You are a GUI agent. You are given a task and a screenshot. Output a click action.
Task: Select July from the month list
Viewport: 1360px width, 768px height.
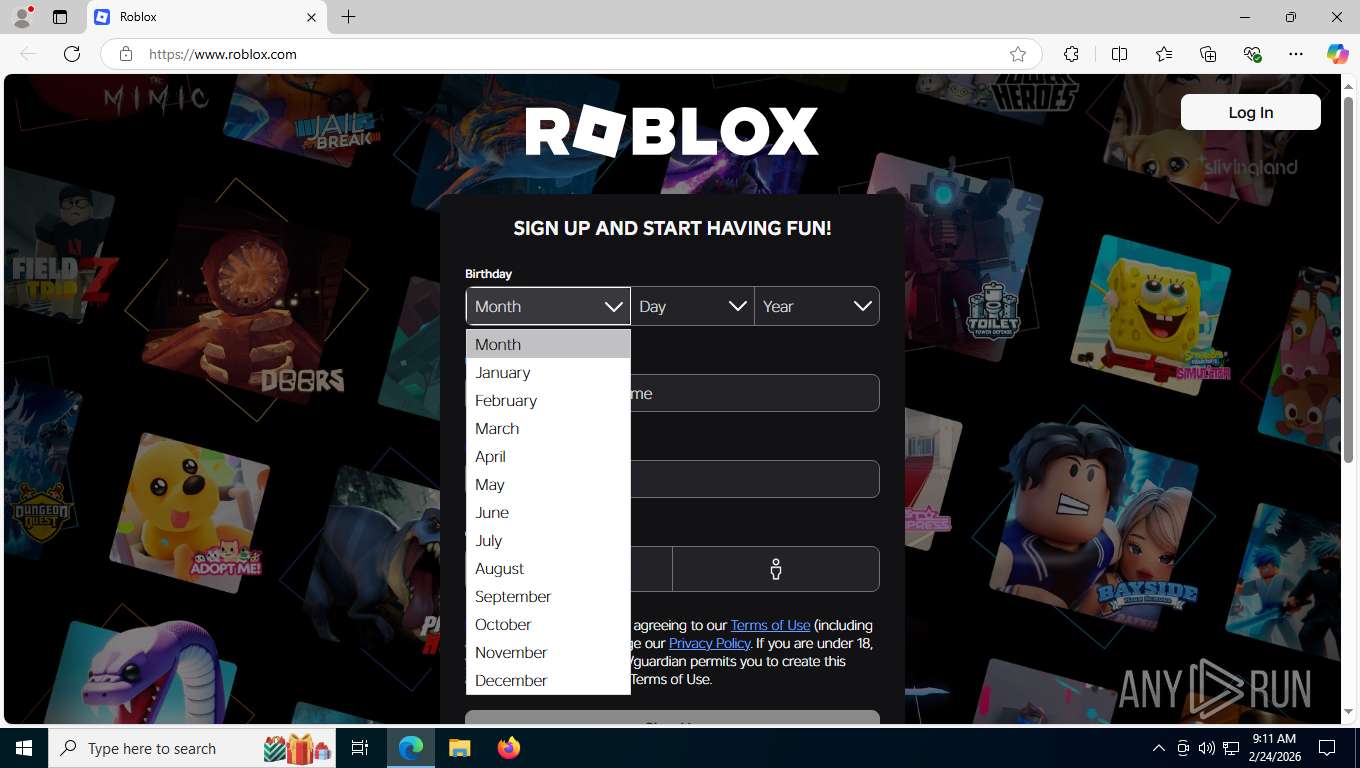click(x=548, y=540)
